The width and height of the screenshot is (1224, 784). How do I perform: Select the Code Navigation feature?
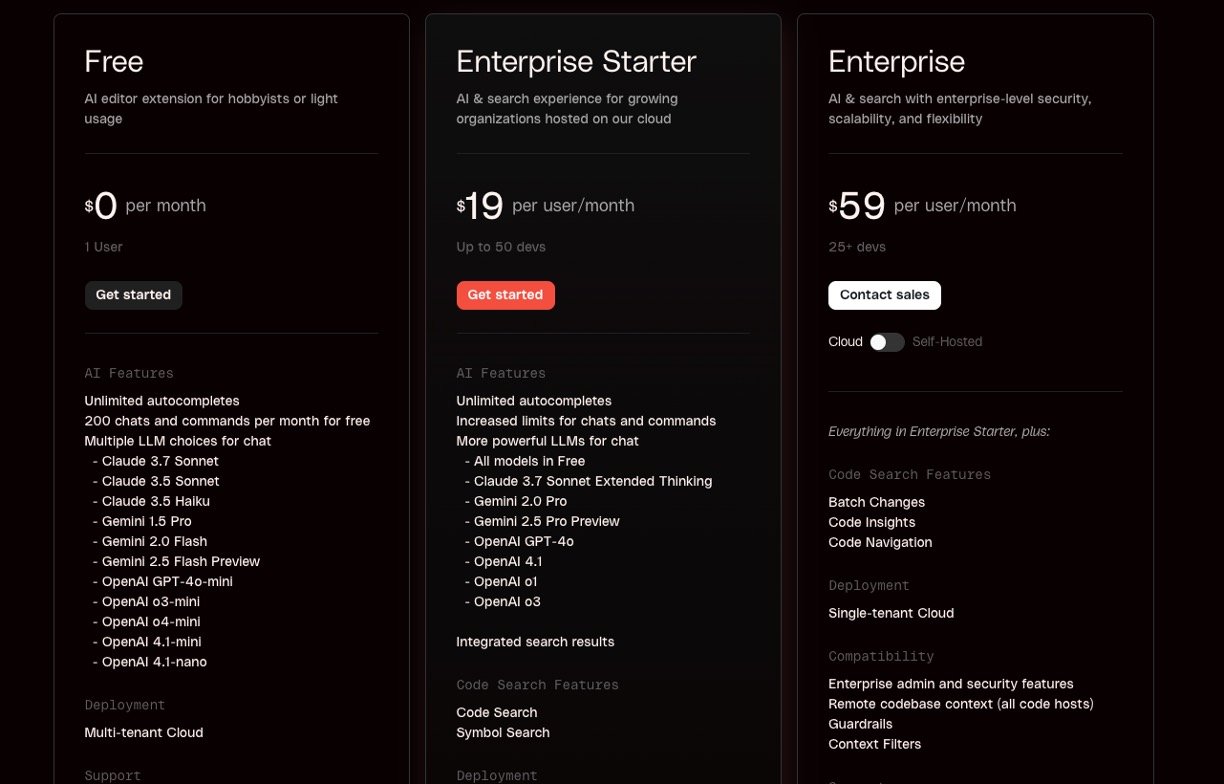880,542
